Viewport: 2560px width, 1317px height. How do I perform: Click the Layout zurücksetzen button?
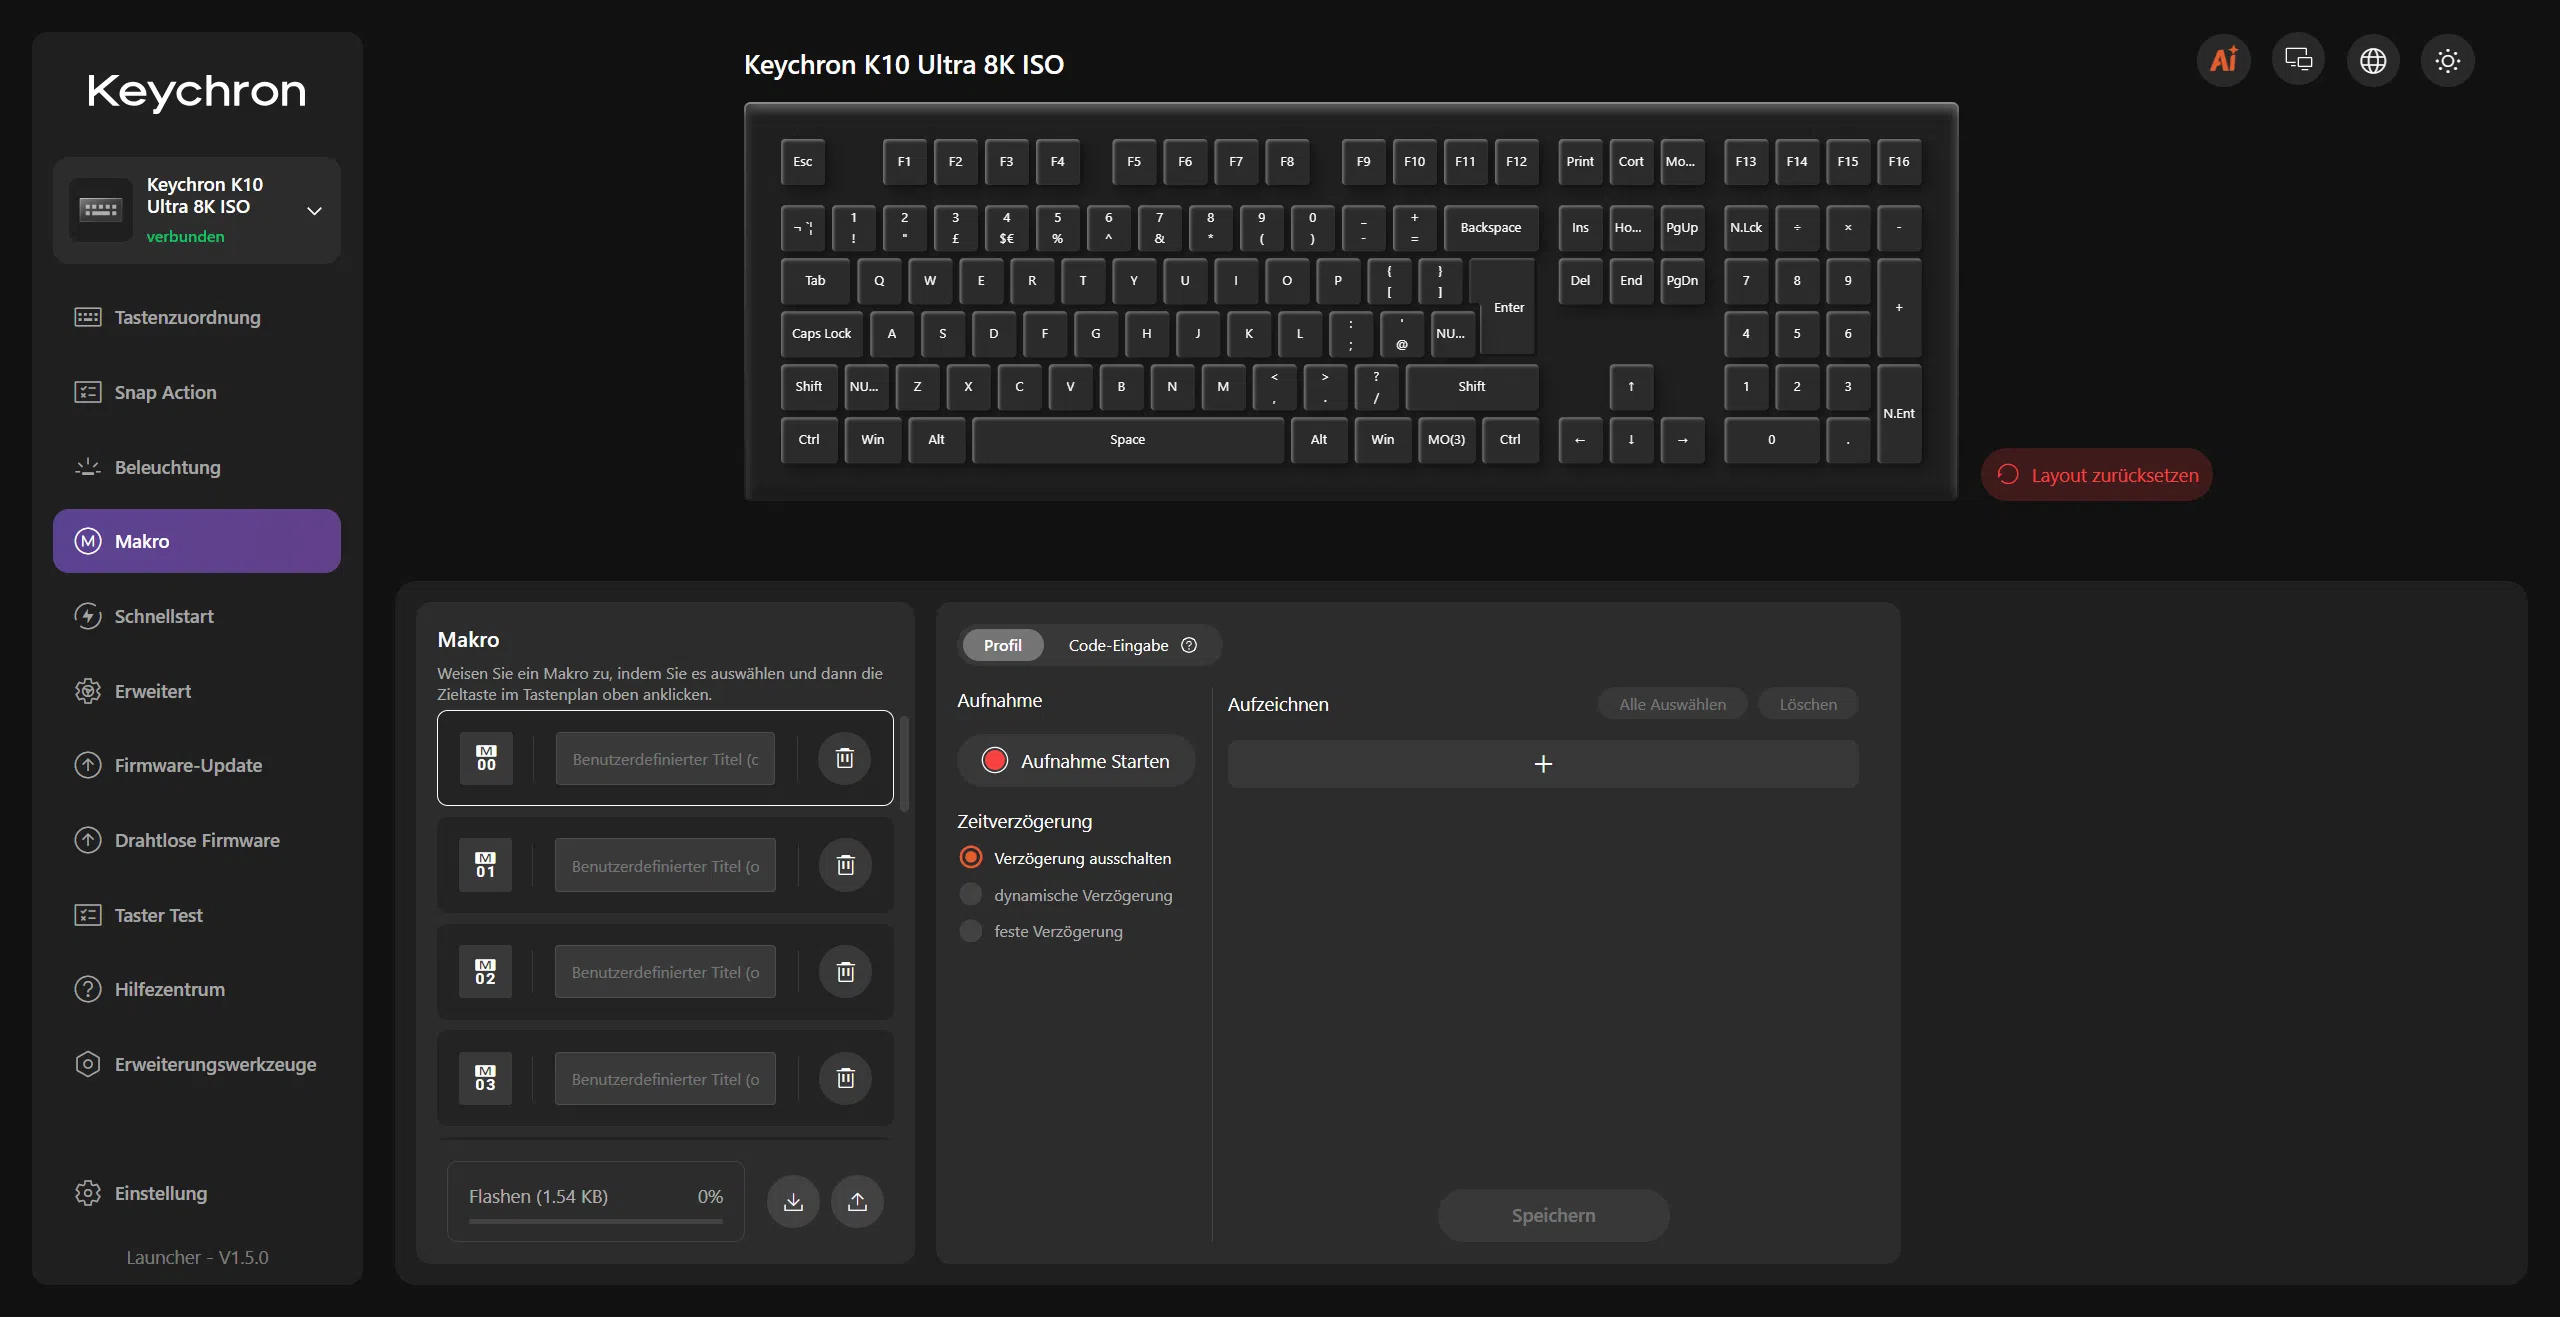coord(2097,475)
